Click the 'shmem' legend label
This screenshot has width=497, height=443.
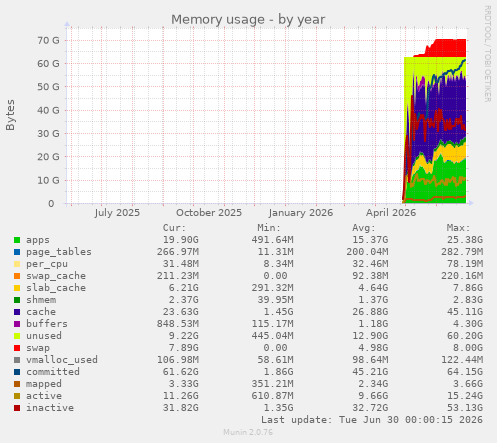coord(41,300)
